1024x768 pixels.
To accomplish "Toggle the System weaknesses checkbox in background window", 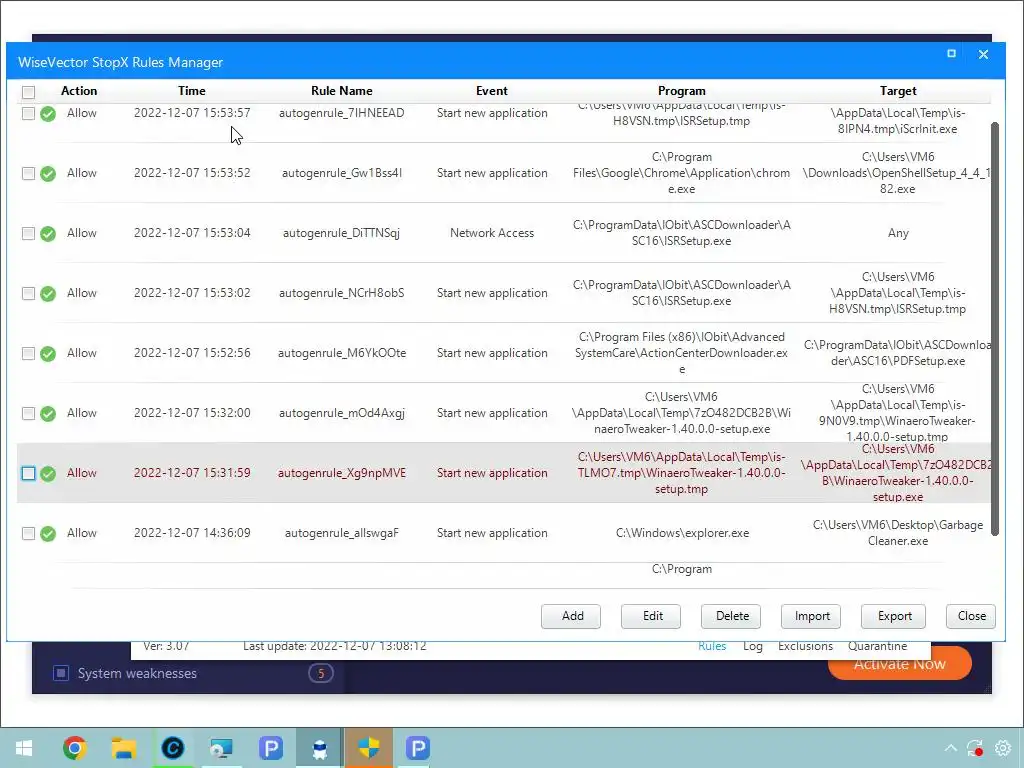I will pyautogui.click(x=61, y=673).
